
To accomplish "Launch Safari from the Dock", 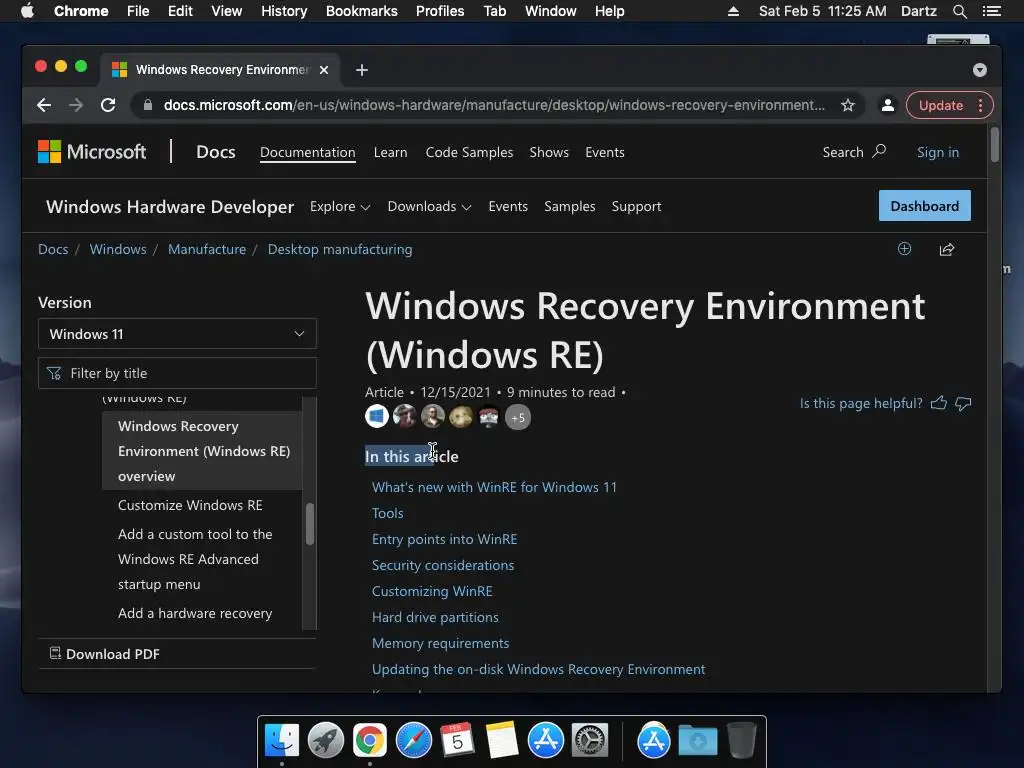I will pos(414,741).
